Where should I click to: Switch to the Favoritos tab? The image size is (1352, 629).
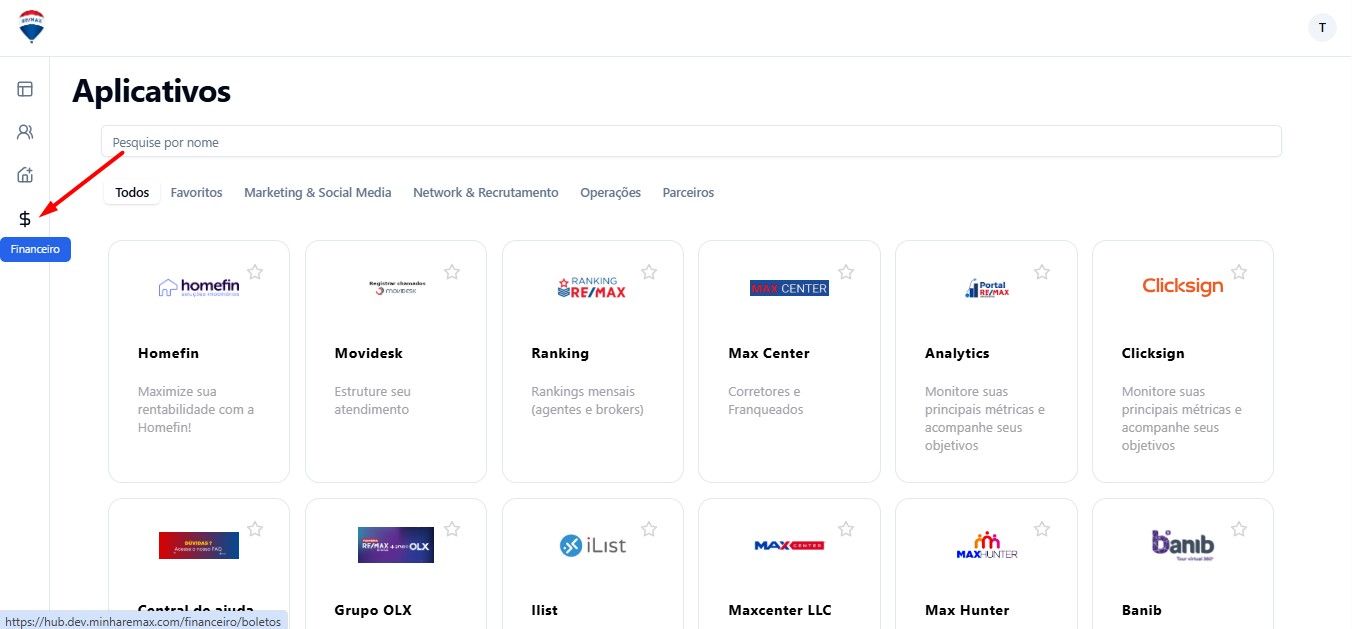tap(196, 192)
